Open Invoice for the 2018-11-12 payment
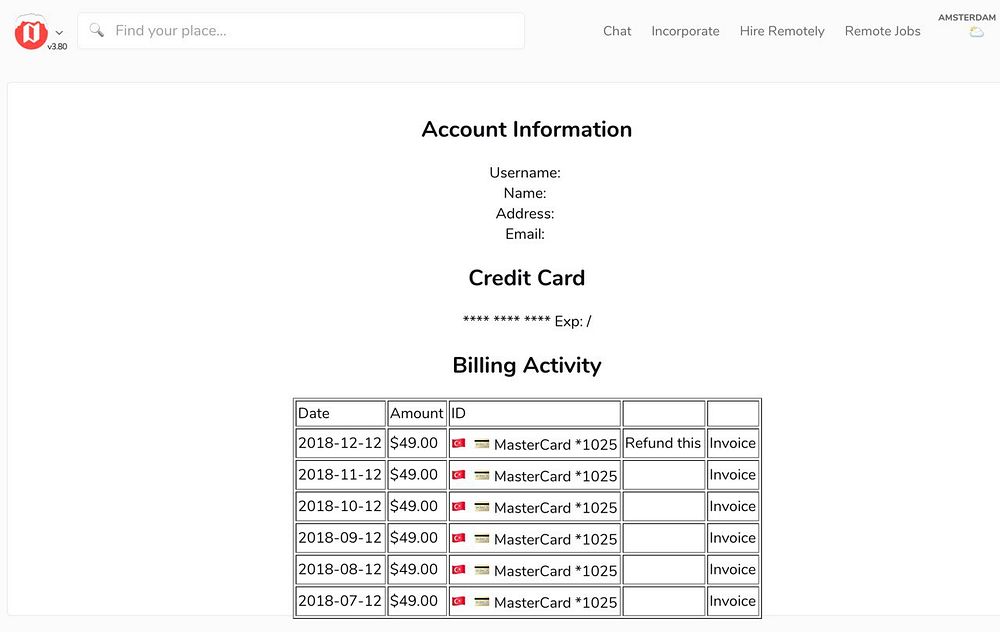Image resolution: width=1000 pixels, height=632 pixels. [732, 475]
